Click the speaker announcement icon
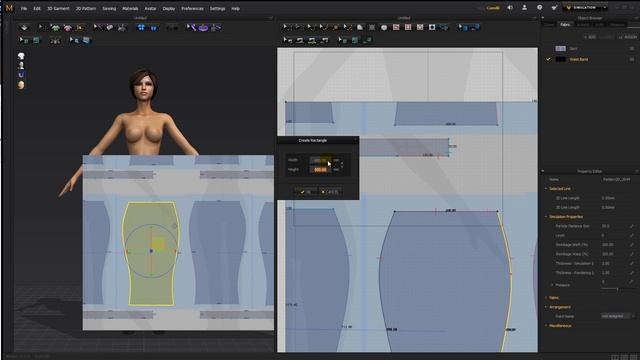 tap(510, 7)
